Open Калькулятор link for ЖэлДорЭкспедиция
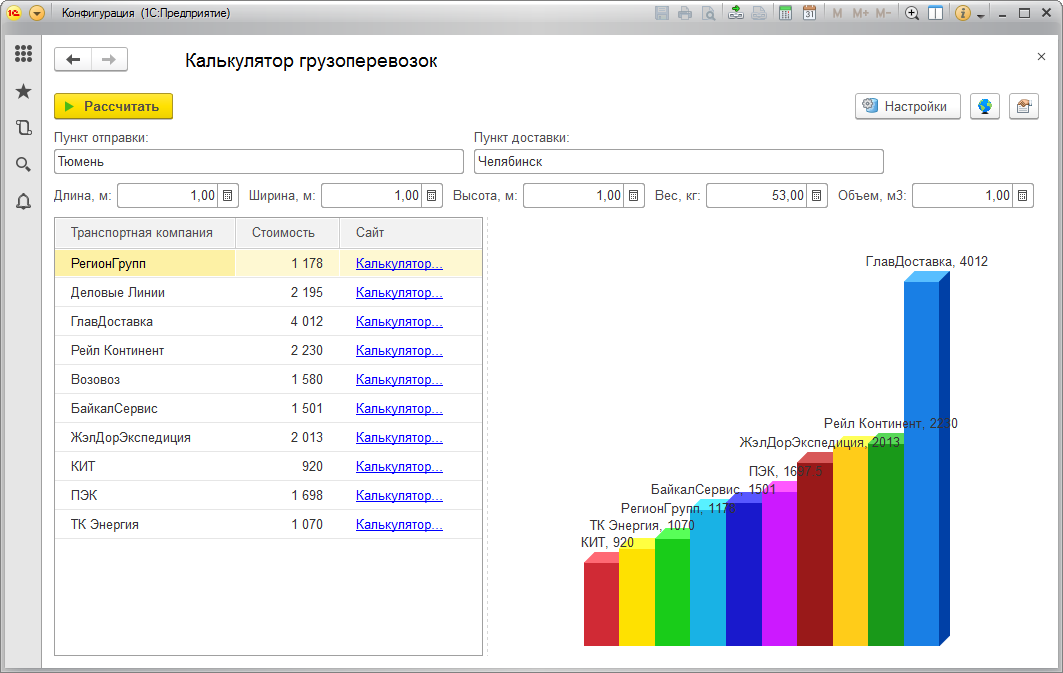The image size is (1063, 673). coord(399,438)
